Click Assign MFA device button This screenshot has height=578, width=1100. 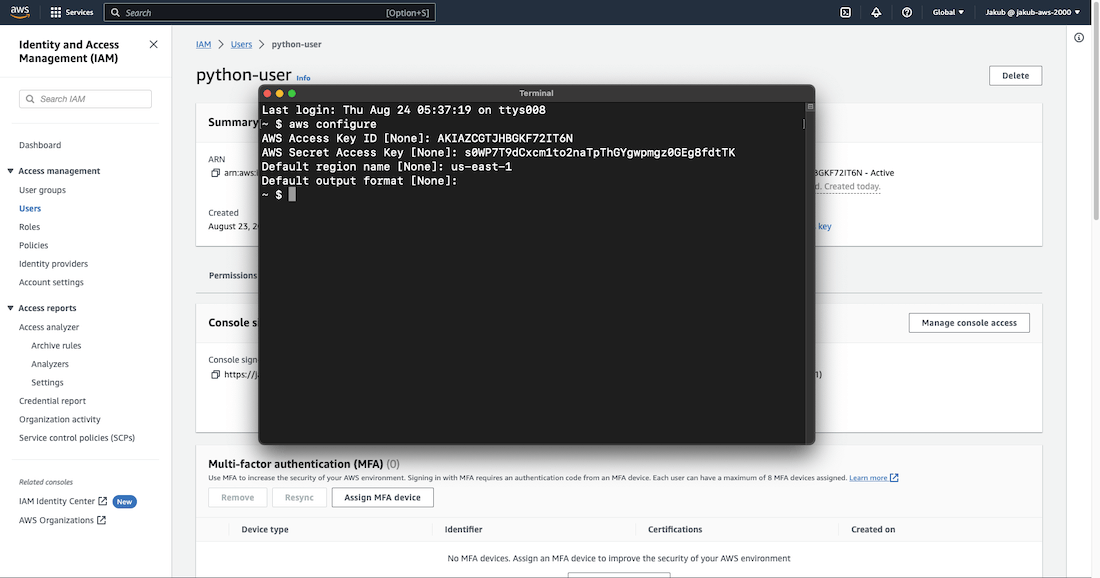click(382, 497)
